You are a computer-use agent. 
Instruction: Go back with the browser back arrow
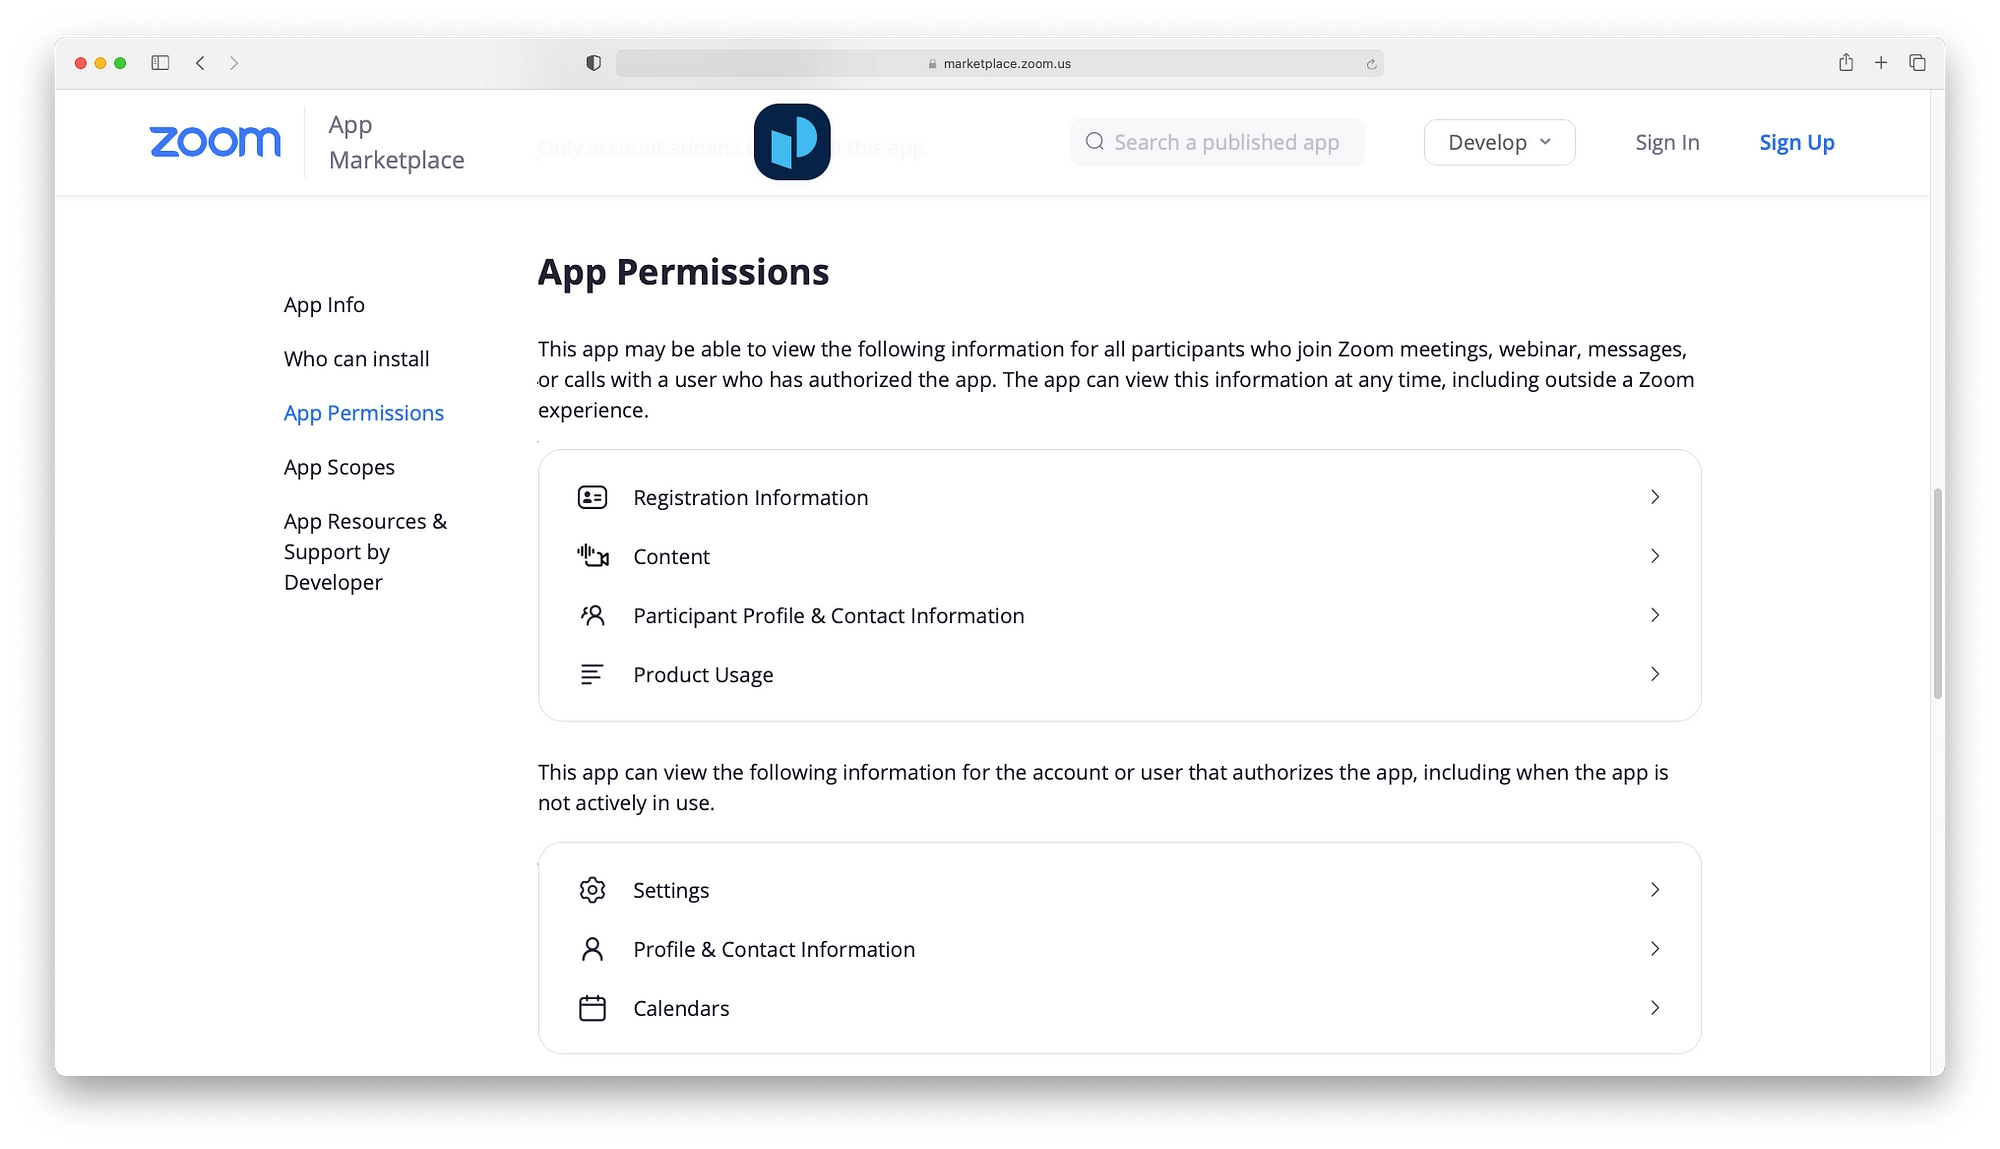[x=200, y=63]
